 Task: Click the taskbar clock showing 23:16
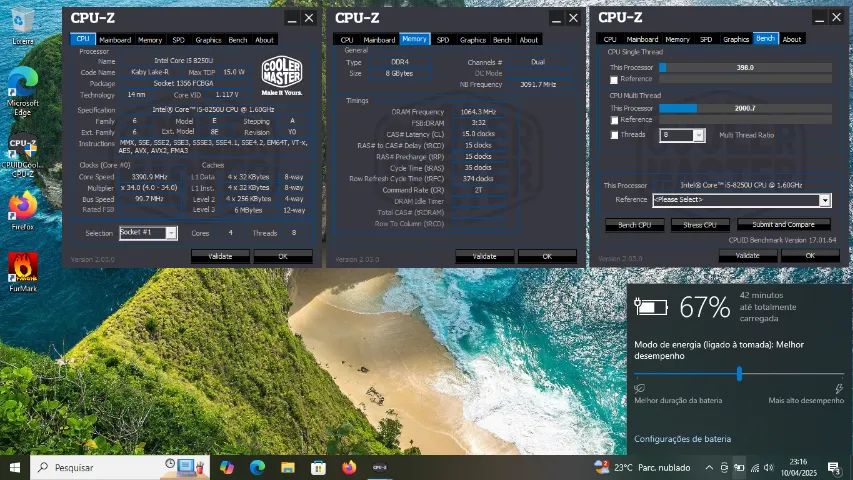pyautogui.click(x=799, y=467)
